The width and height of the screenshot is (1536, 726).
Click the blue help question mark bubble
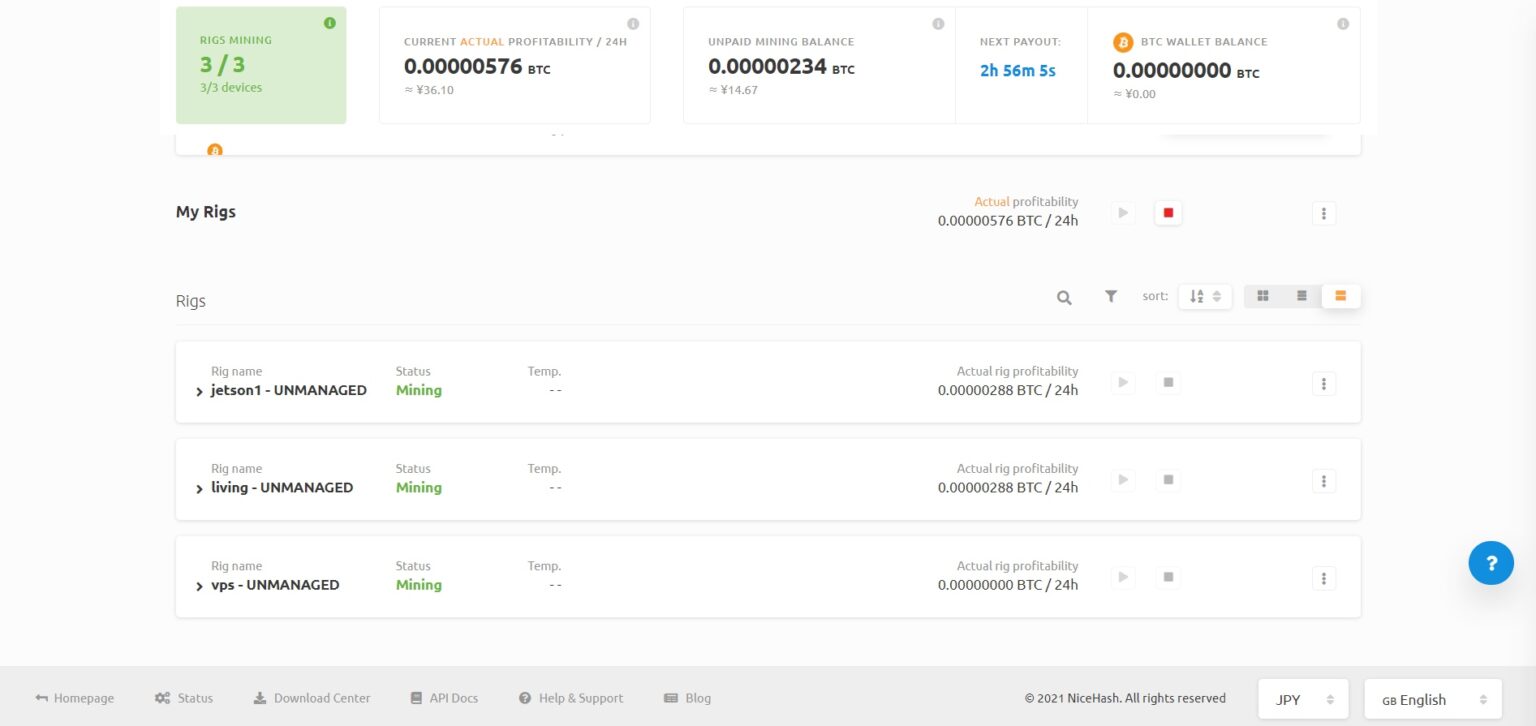(1490, 562)
